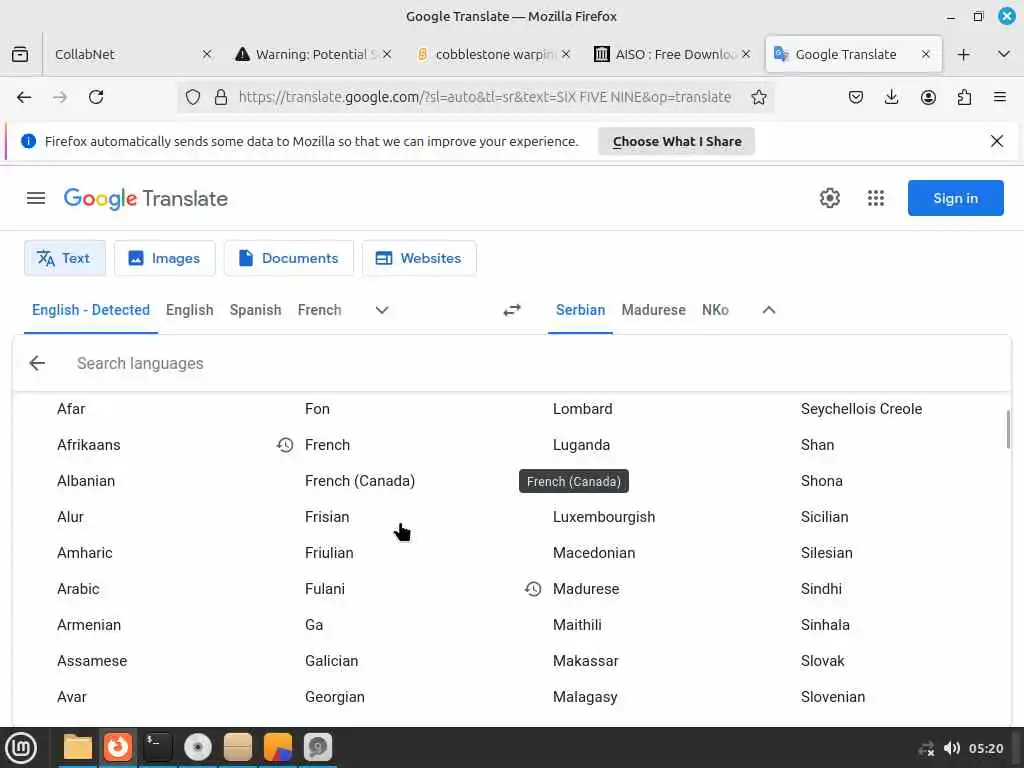Show tracking protection shield info
The image size is (1024, 768).
[193, 97]
